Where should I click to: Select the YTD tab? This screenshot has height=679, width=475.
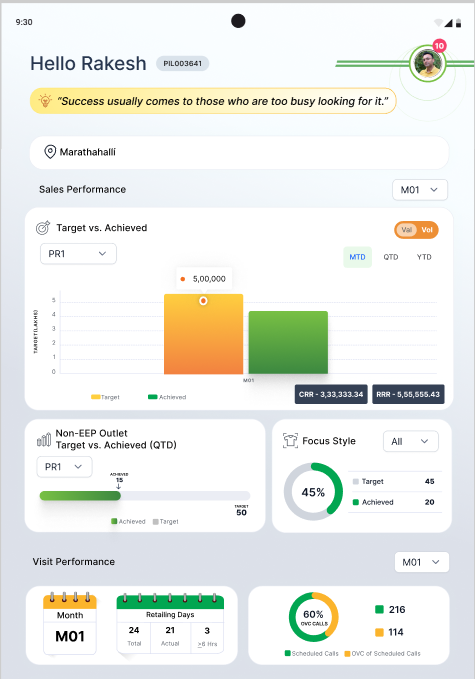pos(424,257)
